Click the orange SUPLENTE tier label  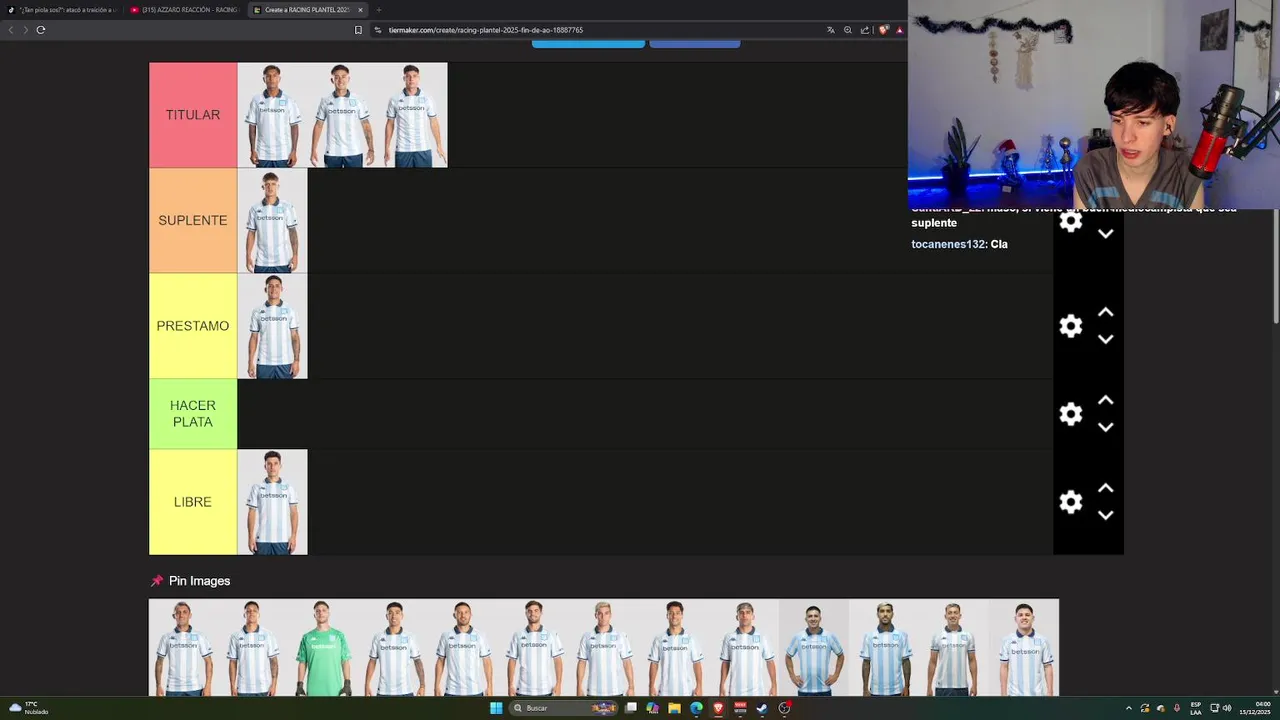[193, 220]
